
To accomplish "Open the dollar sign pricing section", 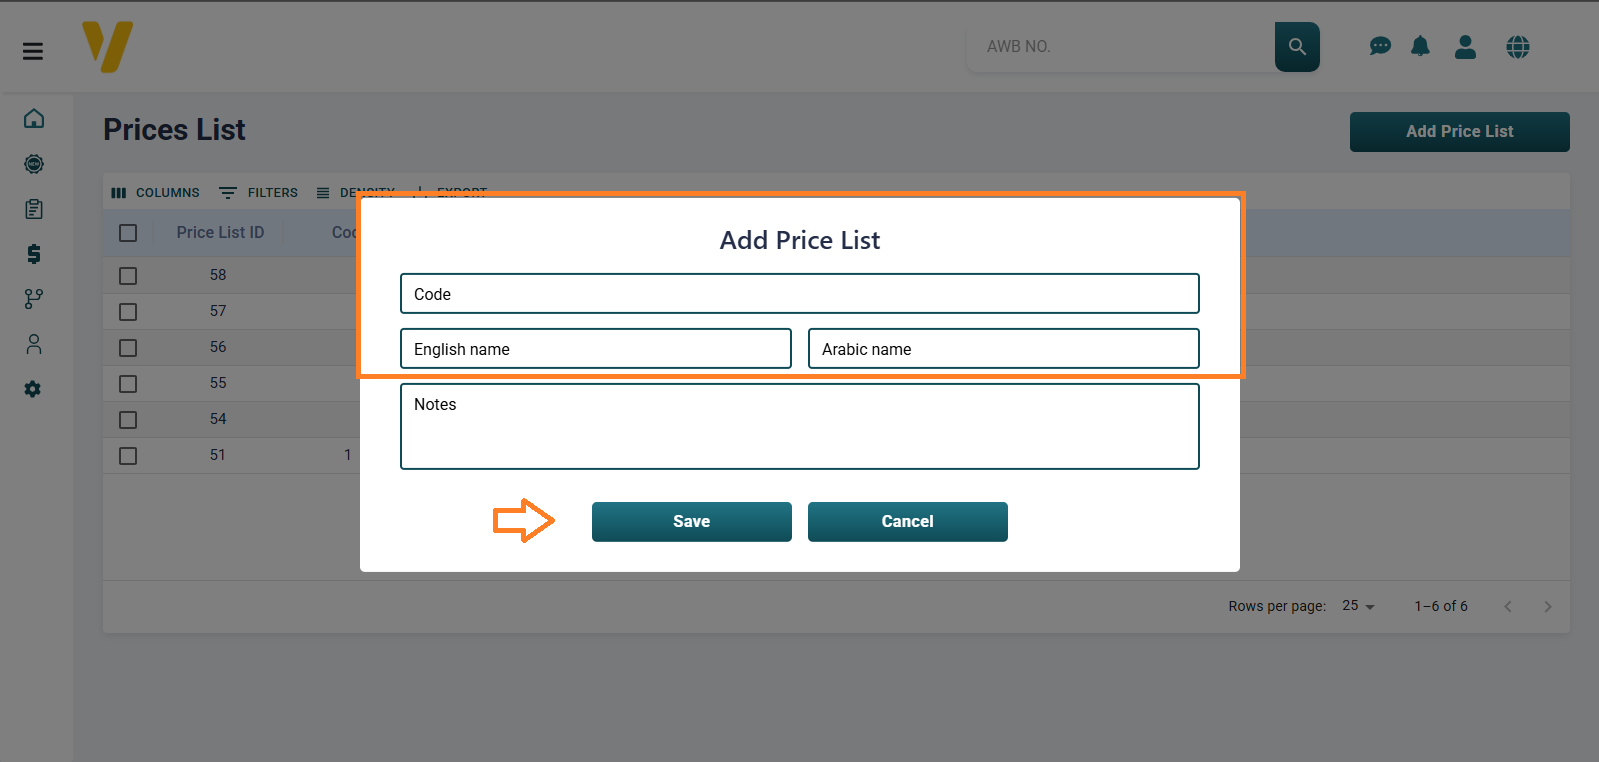I will click(x=34, y=254).
